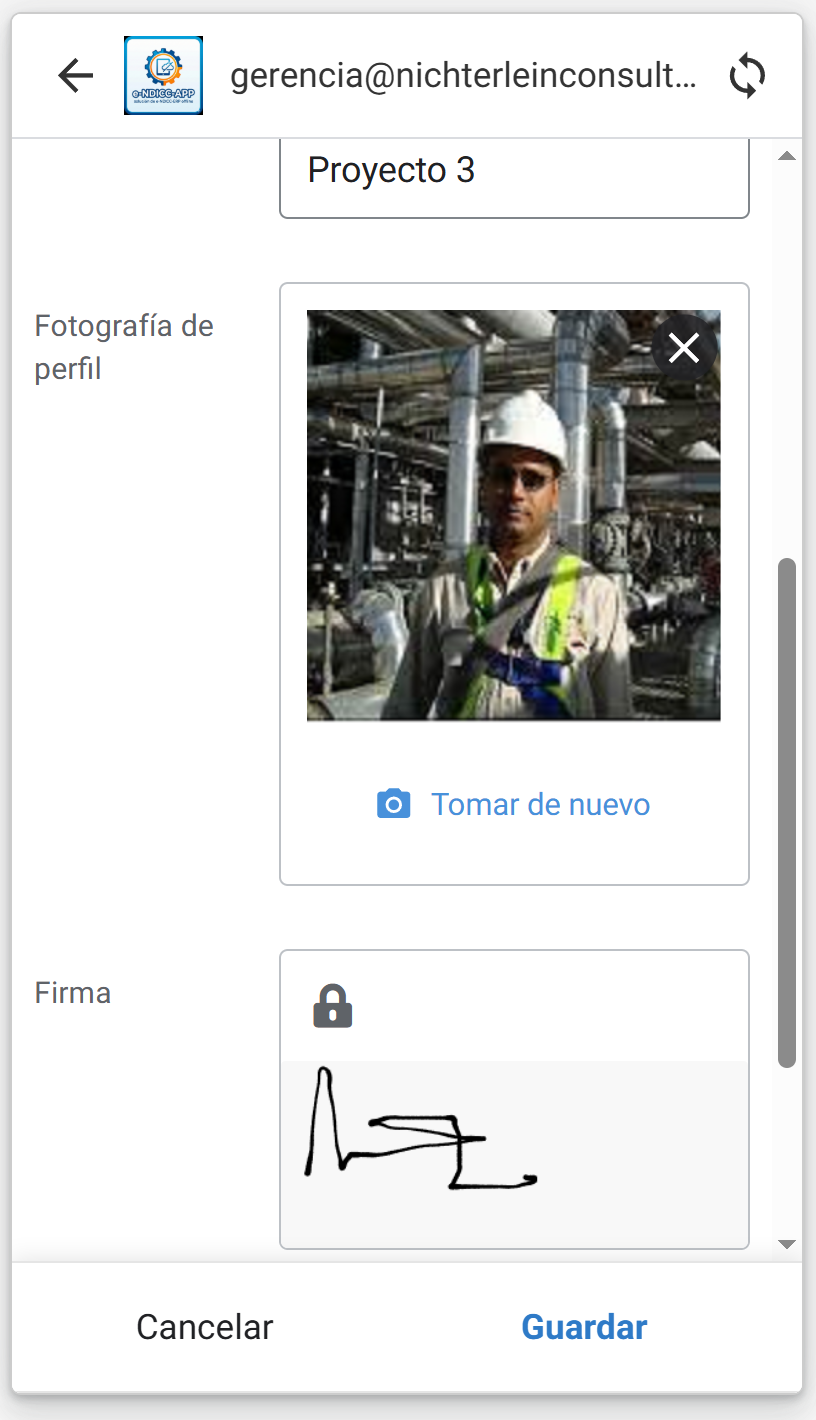This screenshot has width=816, height=1420.
Task: Click the scrollbar up arrow
Action: click(x=787, y=156)
